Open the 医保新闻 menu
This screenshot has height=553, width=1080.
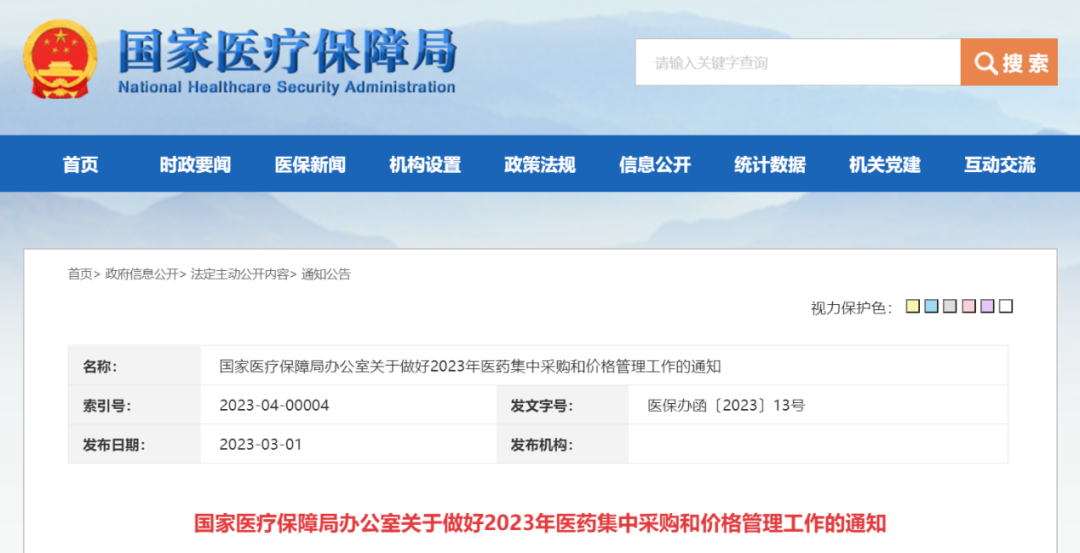point(310,165)
